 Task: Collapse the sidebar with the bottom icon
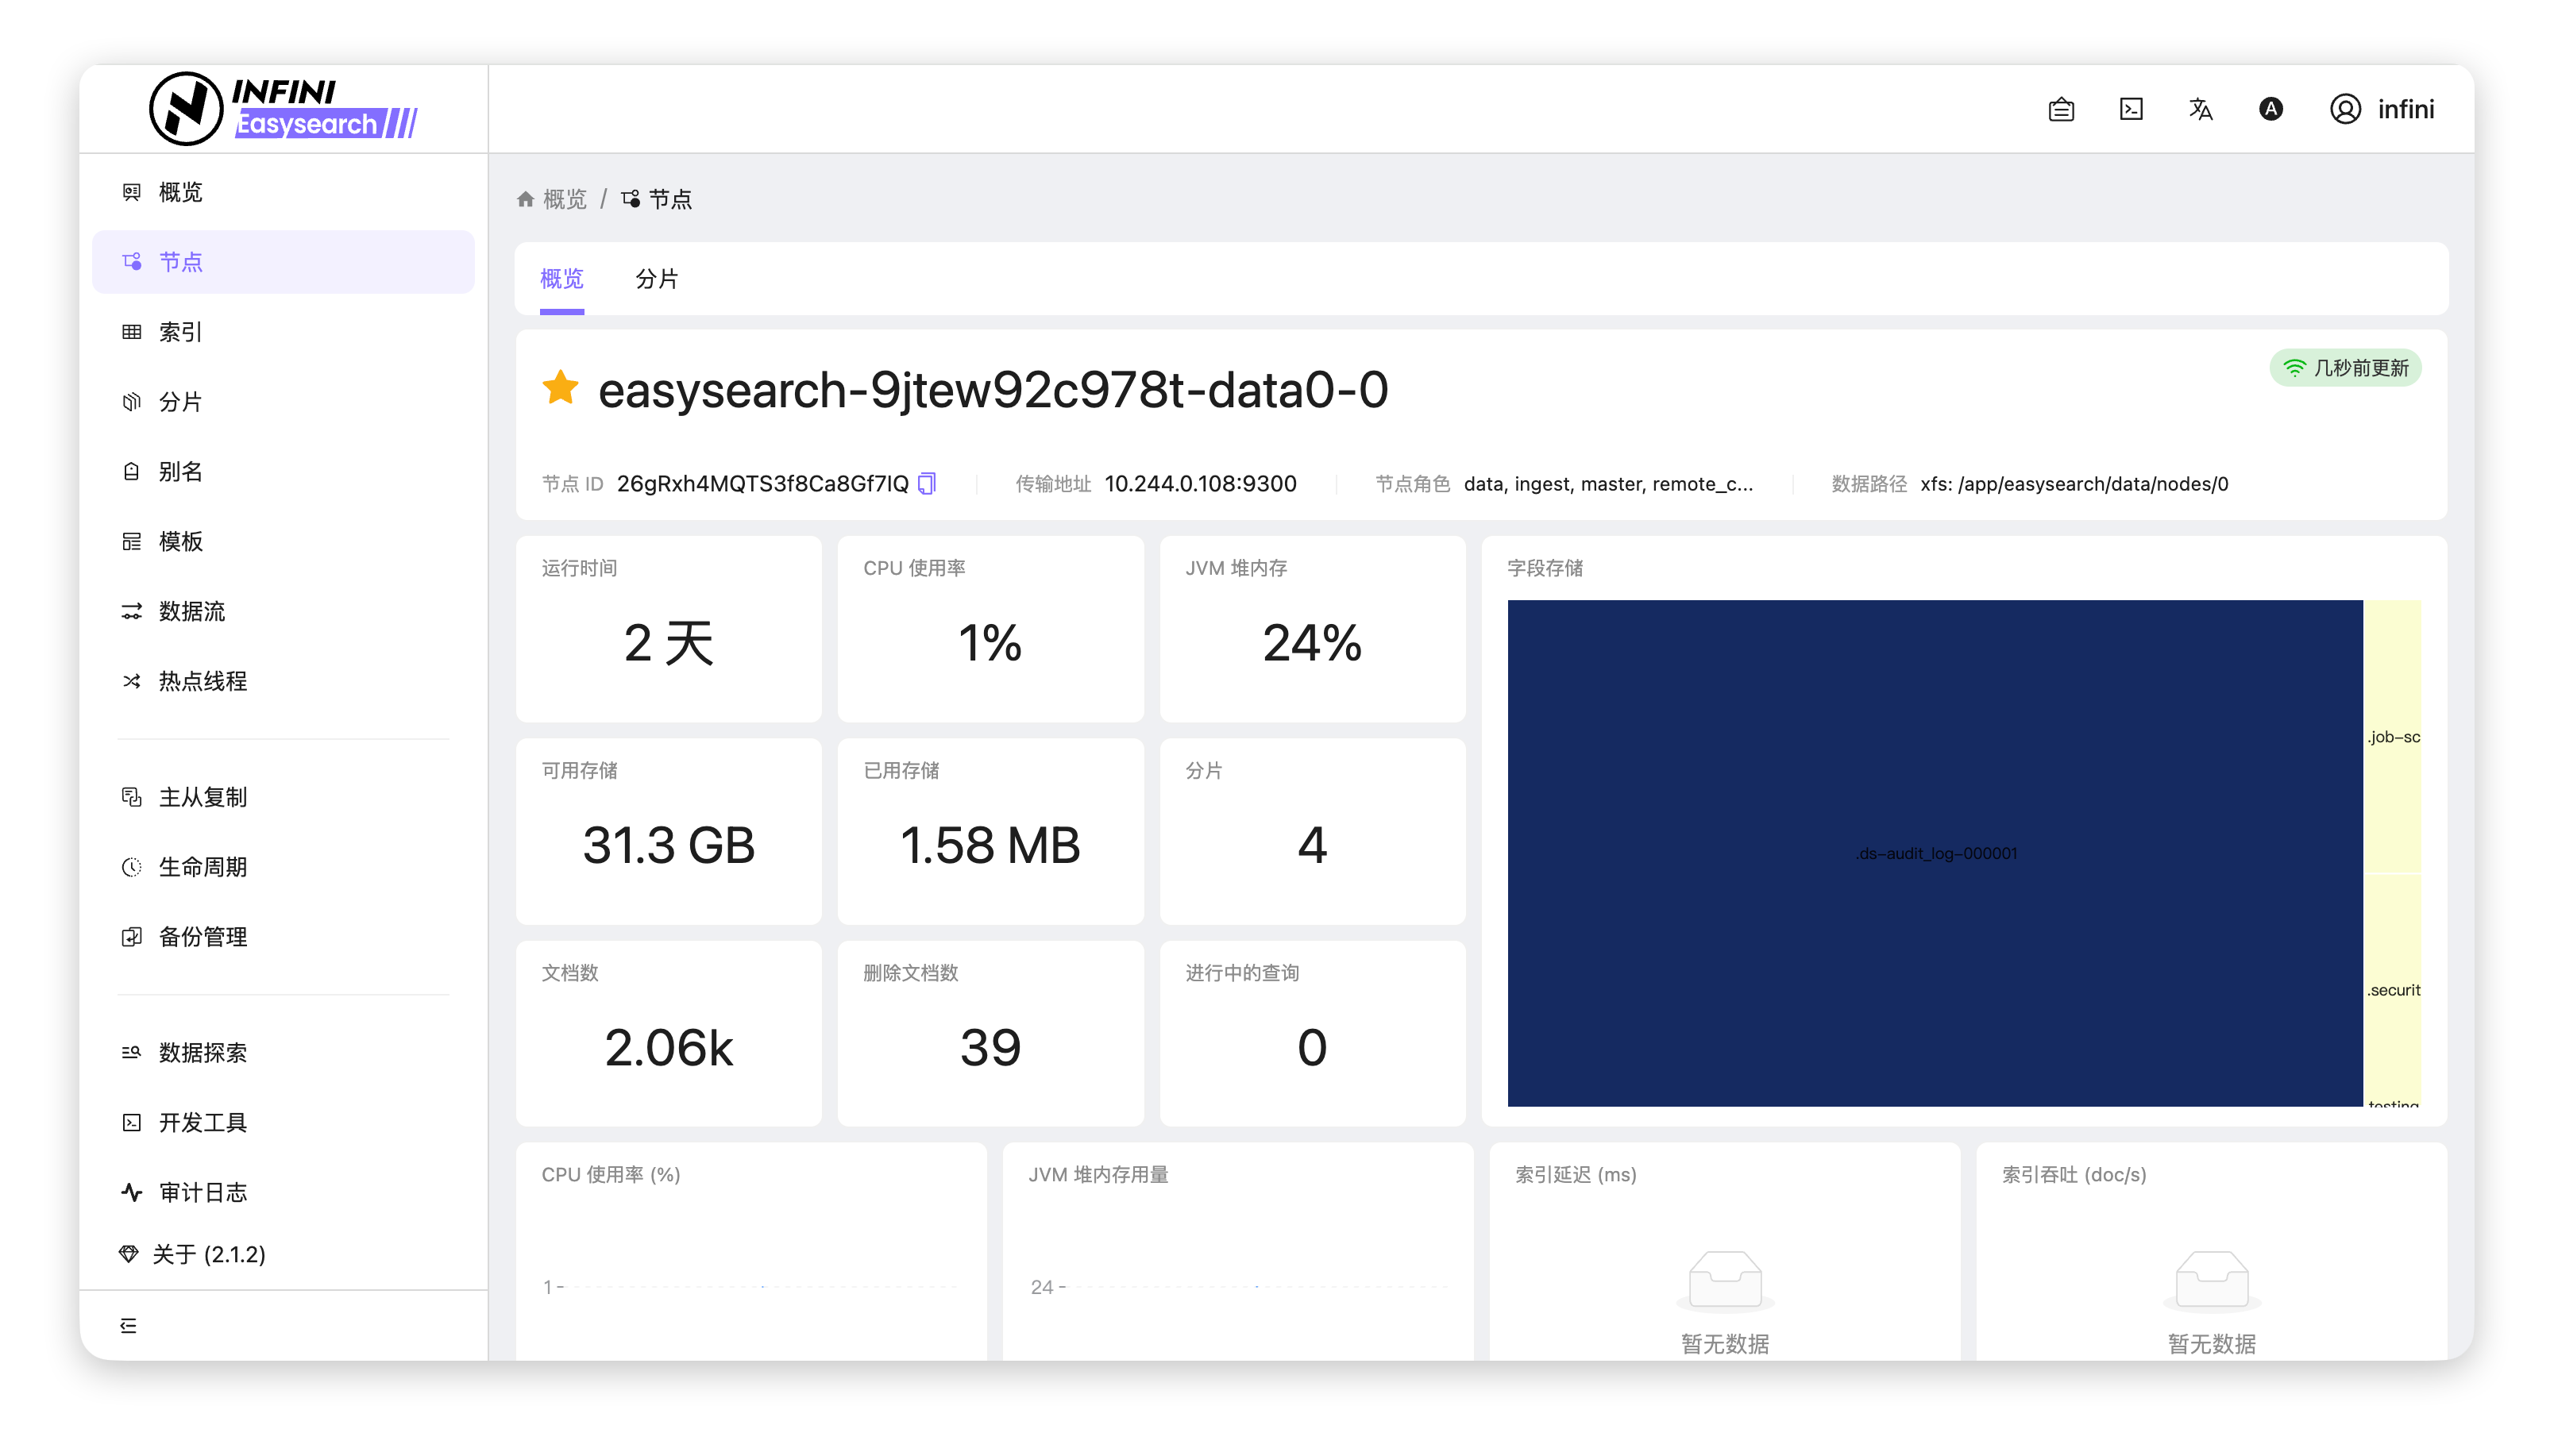pos(129,1325)
